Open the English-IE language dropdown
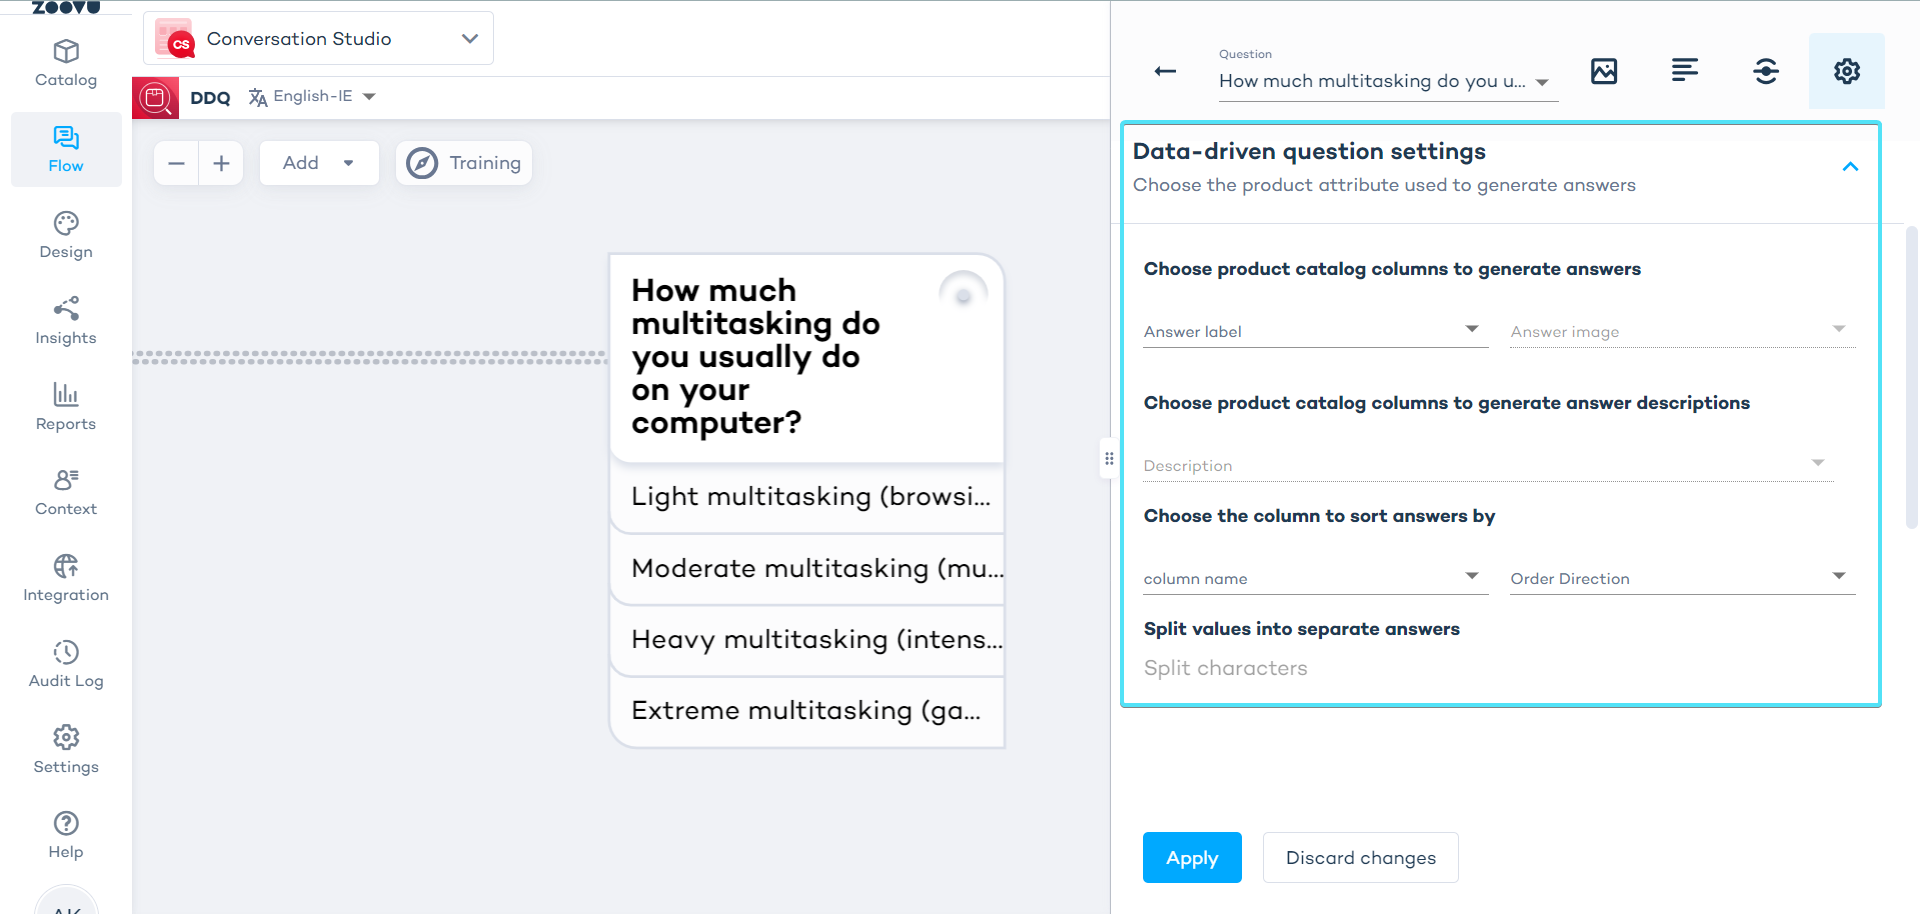1920x914 pixels. 312,96
